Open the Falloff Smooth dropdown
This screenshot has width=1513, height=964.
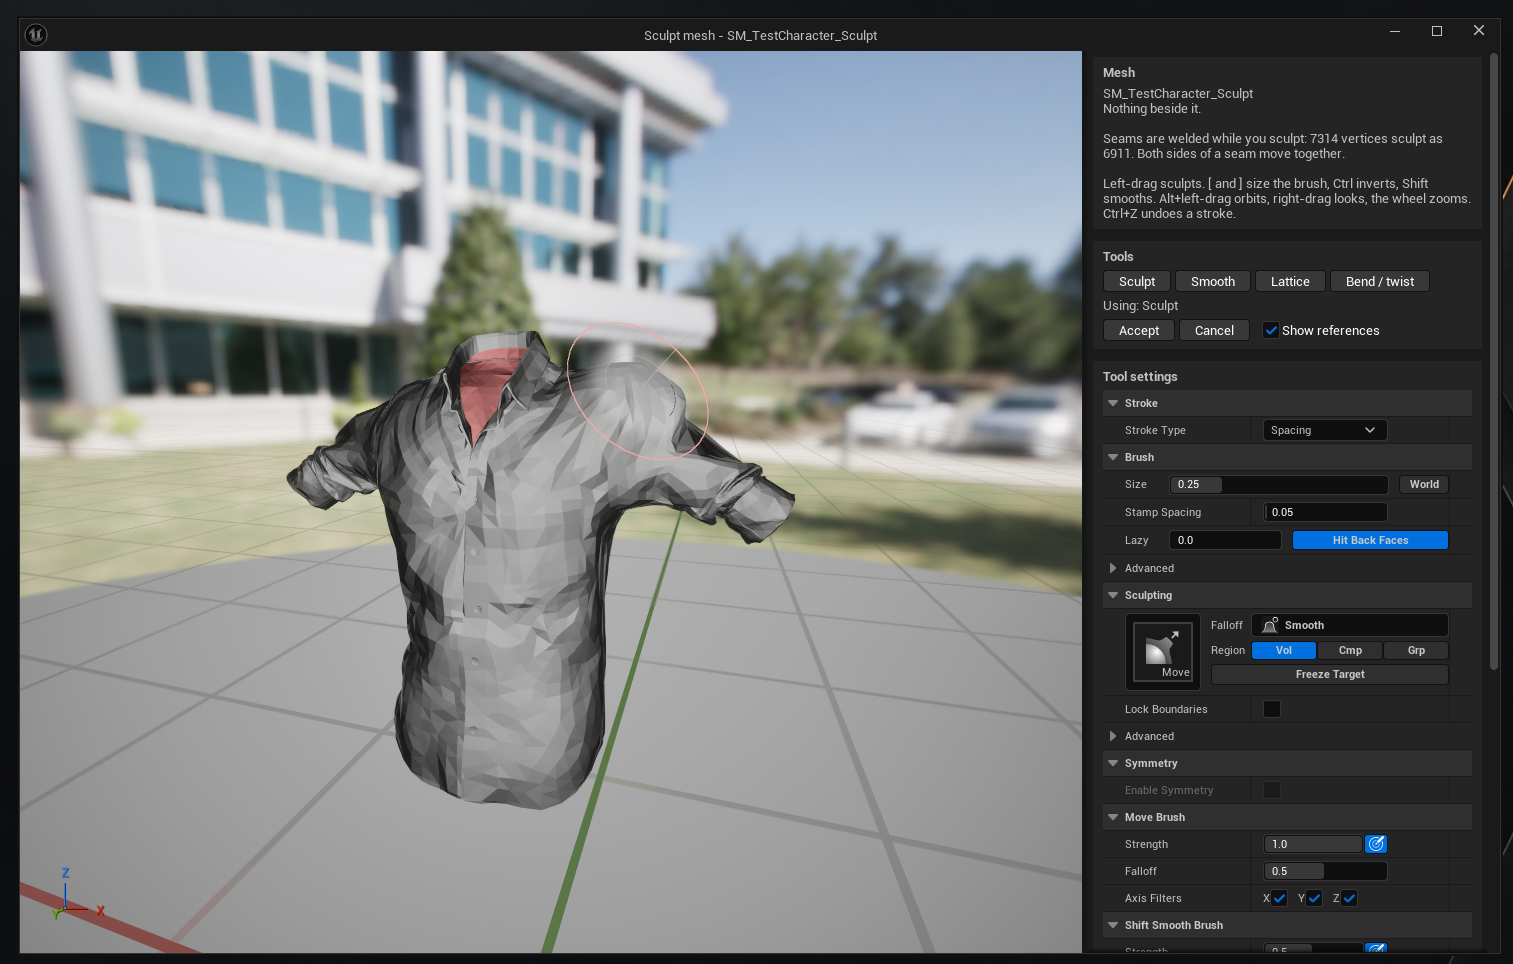1350,625
